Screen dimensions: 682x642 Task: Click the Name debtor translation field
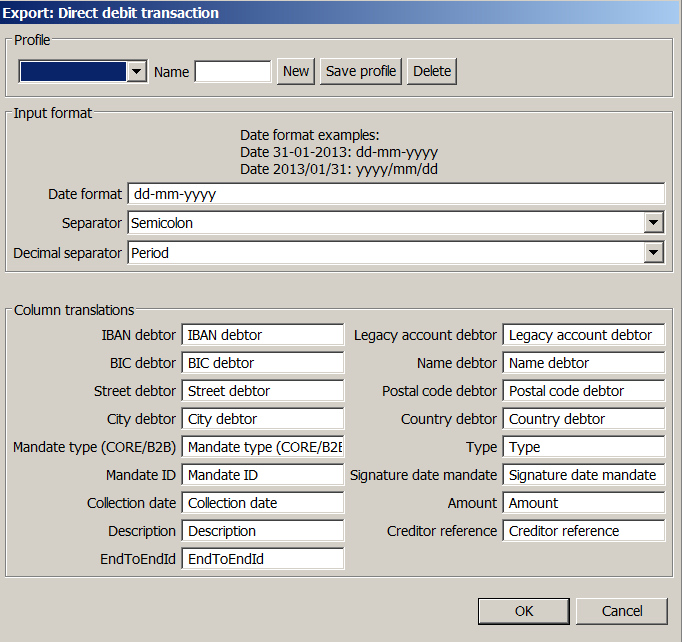584,363
